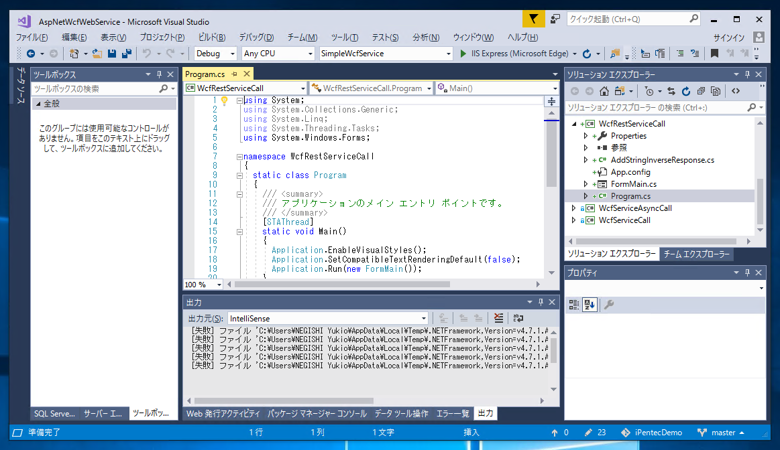Click the Solution Explorer view switch icon

click(619, 91)
